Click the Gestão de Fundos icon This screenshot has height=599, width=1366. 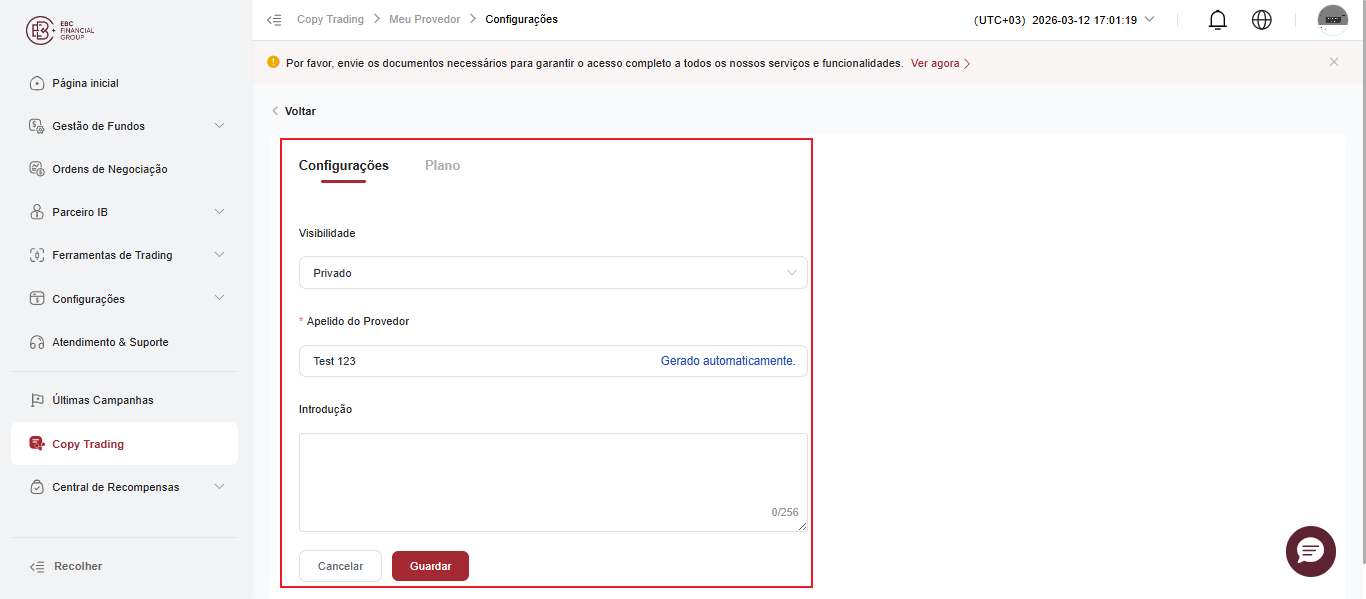coord(37,126)
